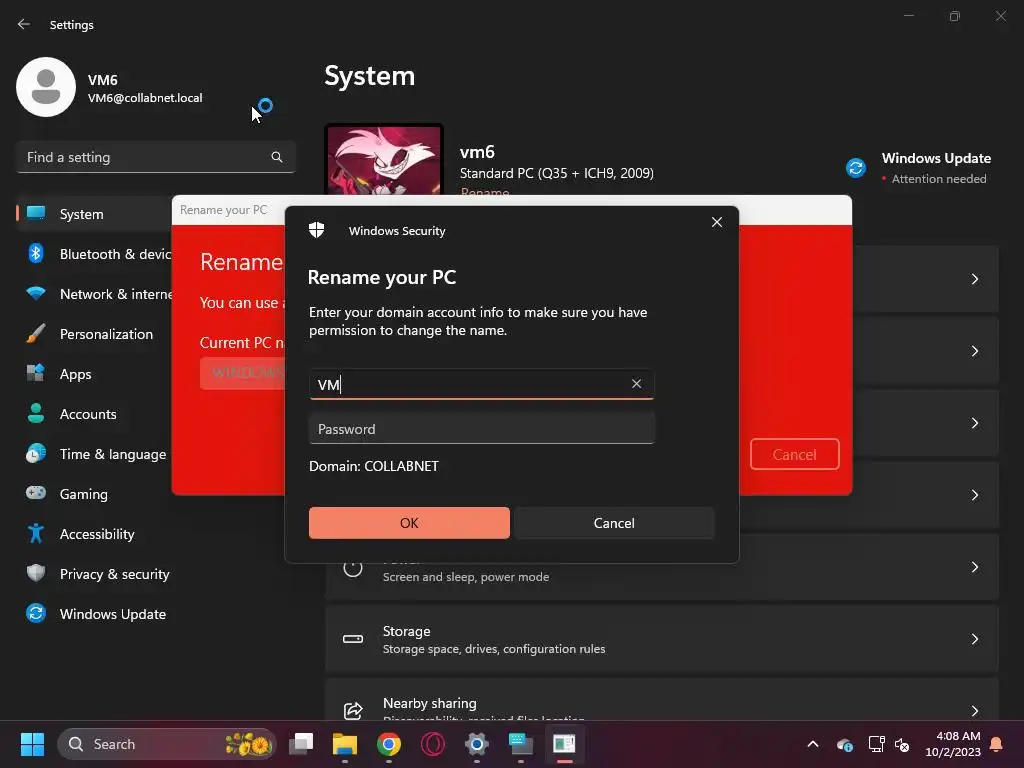Screen dimensions: 1024x768
Task: Select System in the sidebar
Action: pyautogui.click(x=95, y=214)
